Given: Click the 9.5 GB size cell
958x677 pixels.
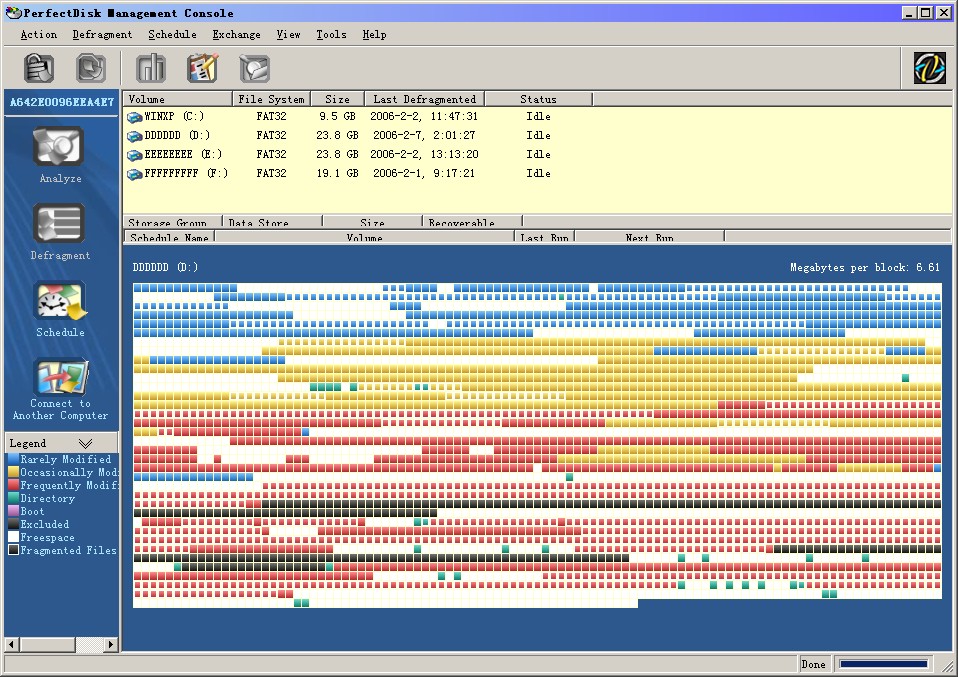Looking at the screenshot, I should point(337,116).
